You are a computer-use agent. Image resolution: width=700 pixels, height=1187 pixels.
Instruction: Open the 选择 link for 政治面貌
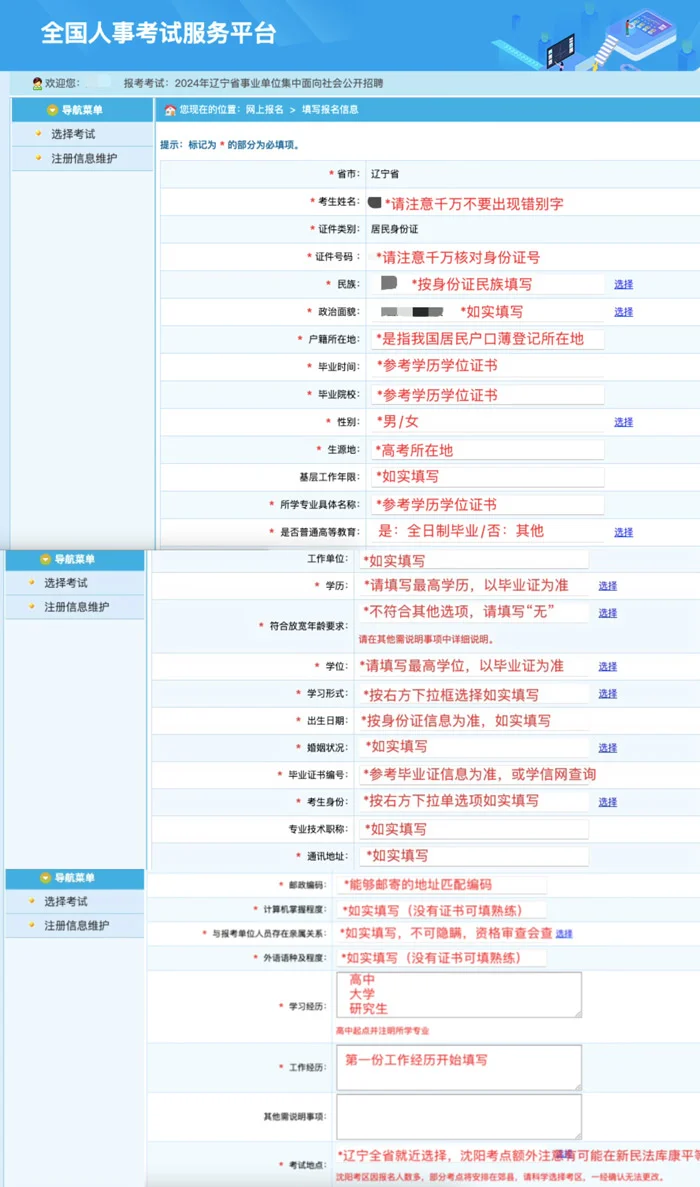624,312
